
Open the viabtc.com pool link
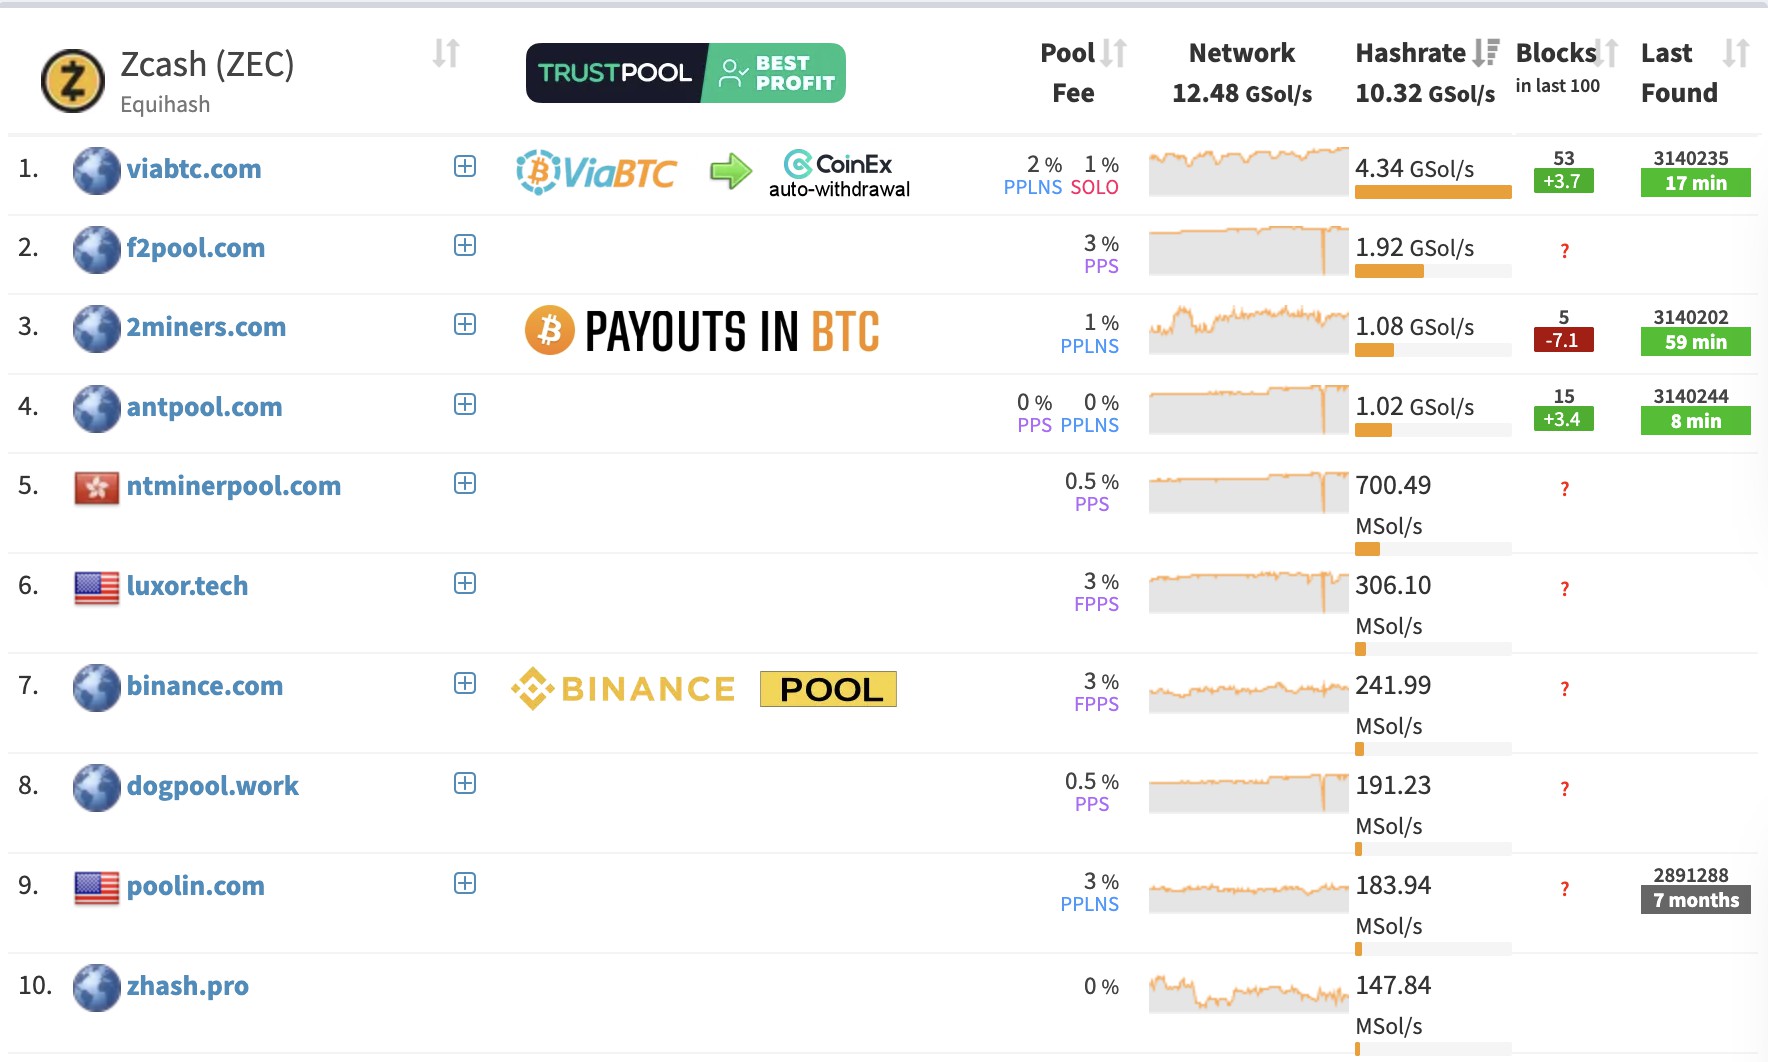pos(193,169)
